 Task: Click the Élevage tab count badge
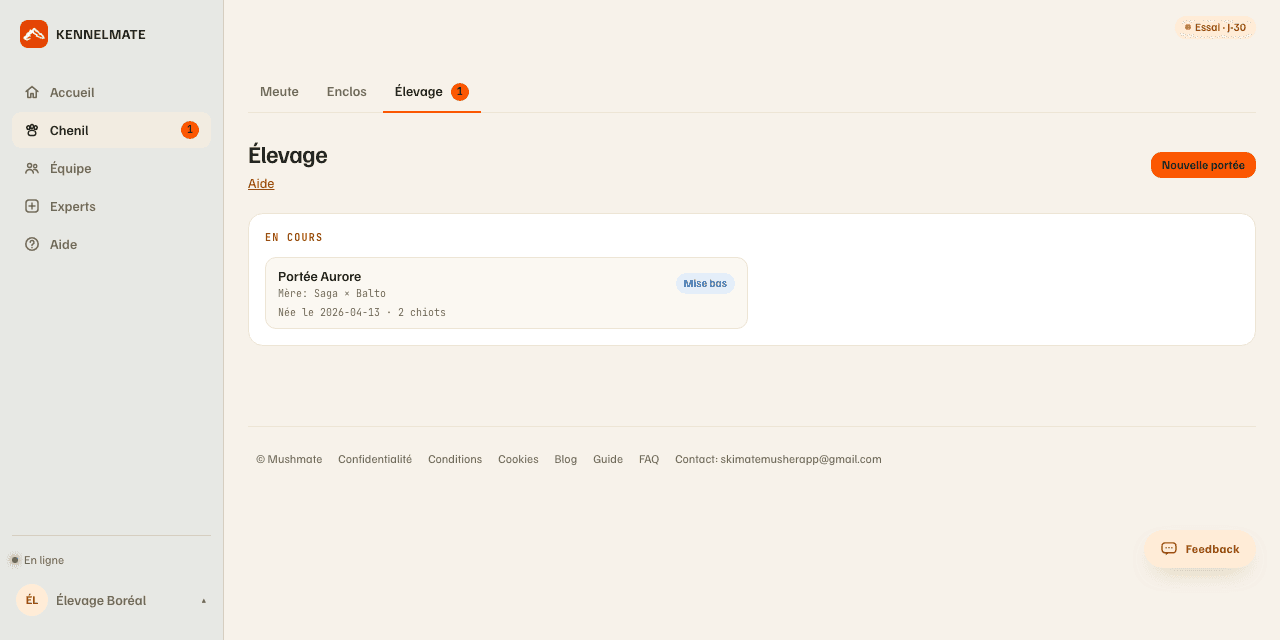pyautogui.click(x=460, y=92)
